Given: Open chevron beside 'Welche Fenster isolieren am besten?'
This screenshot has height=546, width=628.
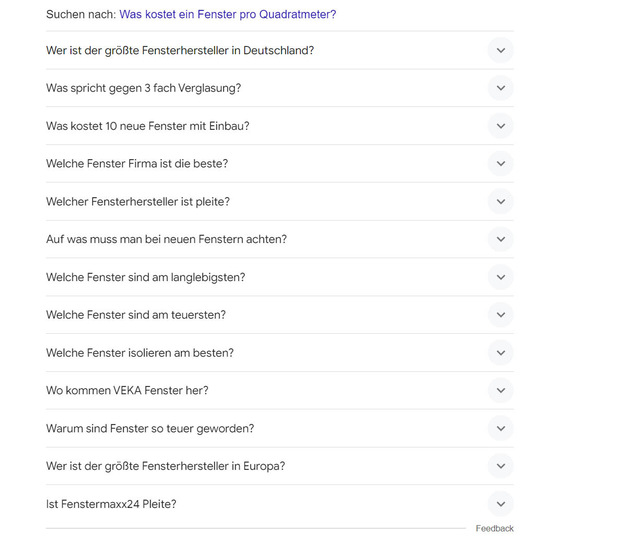Looking at the screenshot, I should click(x=501, y=353).
